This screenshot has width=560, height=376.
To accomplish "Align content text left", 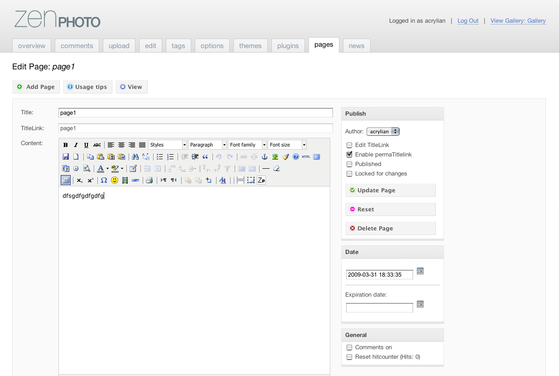I will tap(111, 145).
